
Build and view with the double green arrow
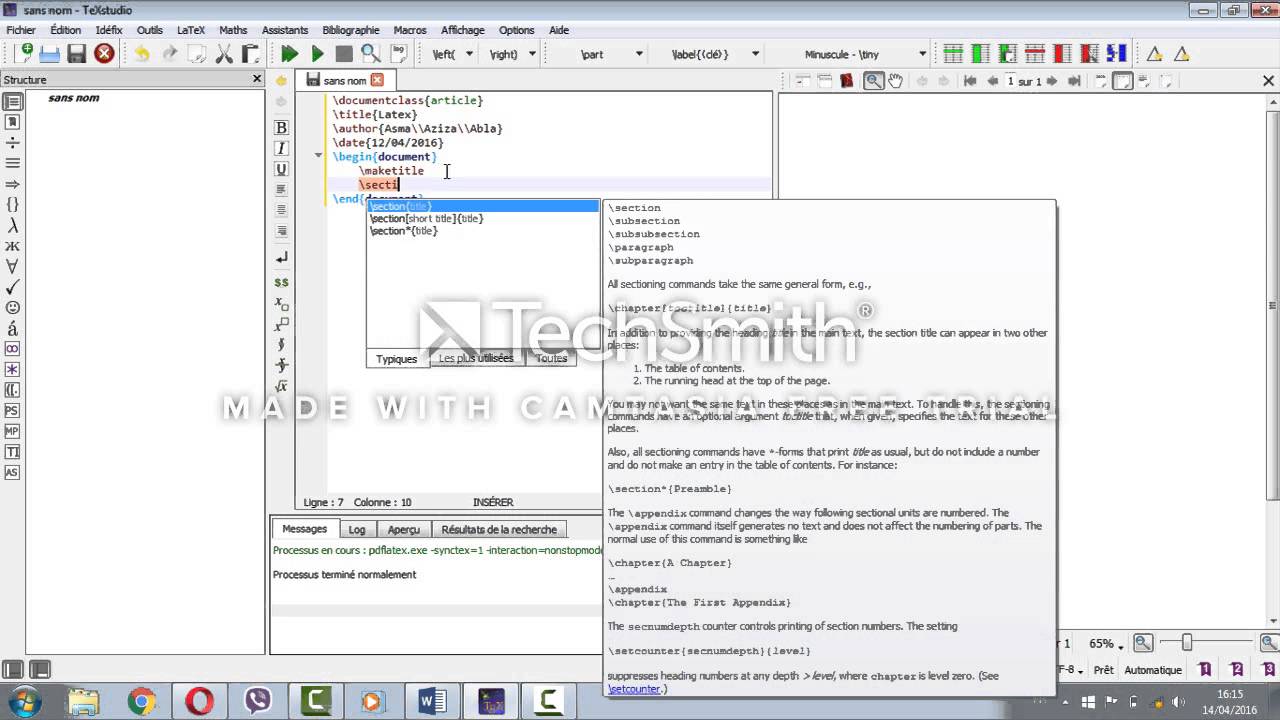(x=289, y=54)
